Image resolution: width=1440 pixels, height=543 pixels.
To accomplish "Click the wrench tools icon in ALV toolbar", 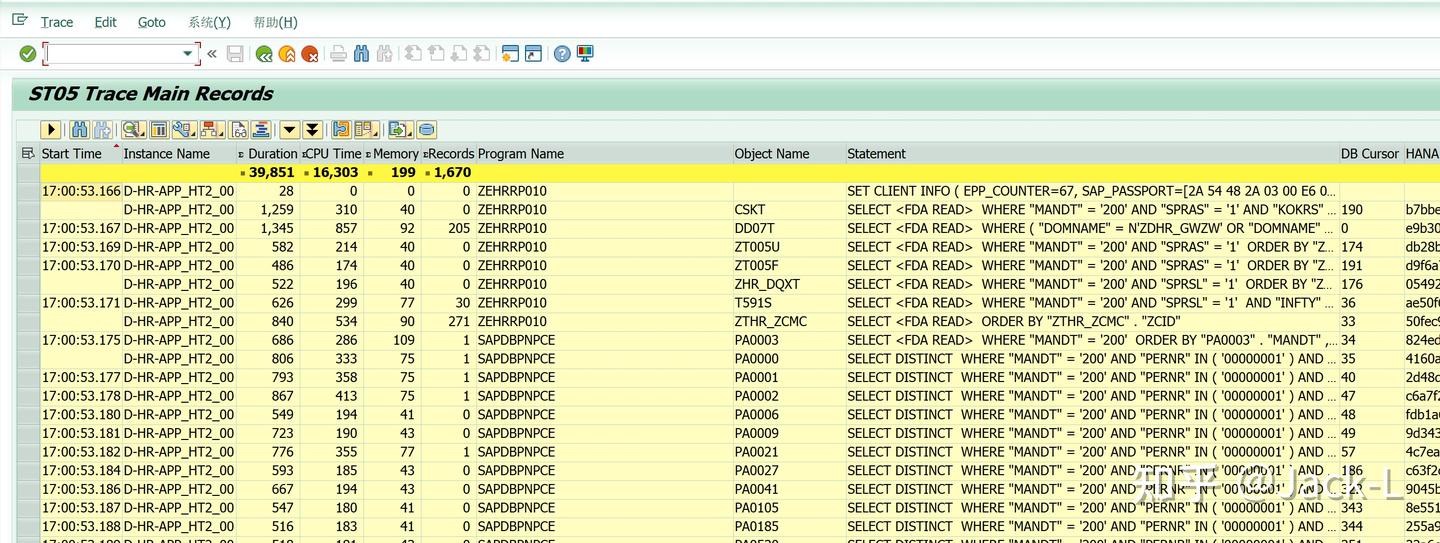I will click(x=183, y=130).
